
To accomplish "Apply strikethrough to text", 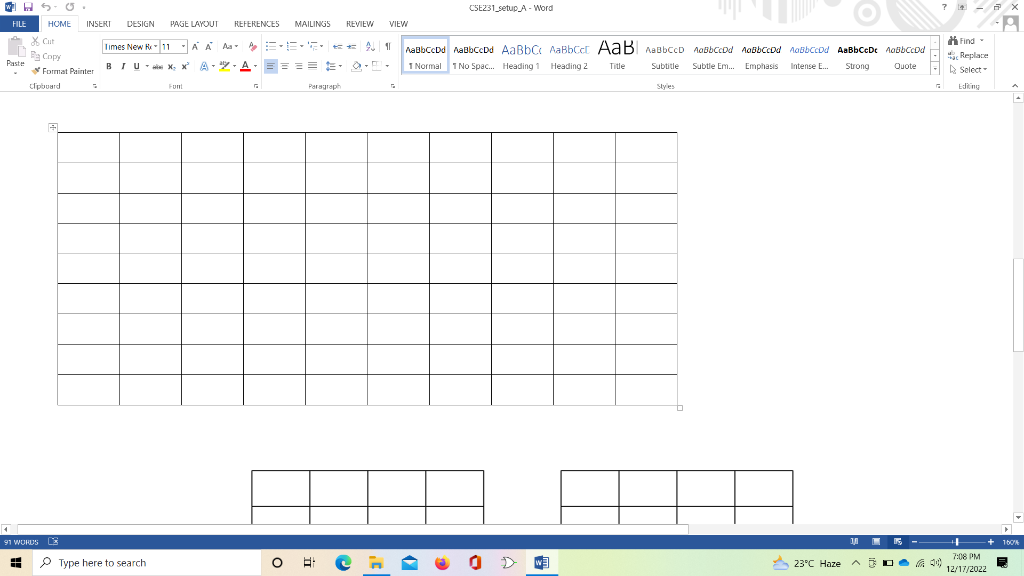I will click(x=158, y=66).
